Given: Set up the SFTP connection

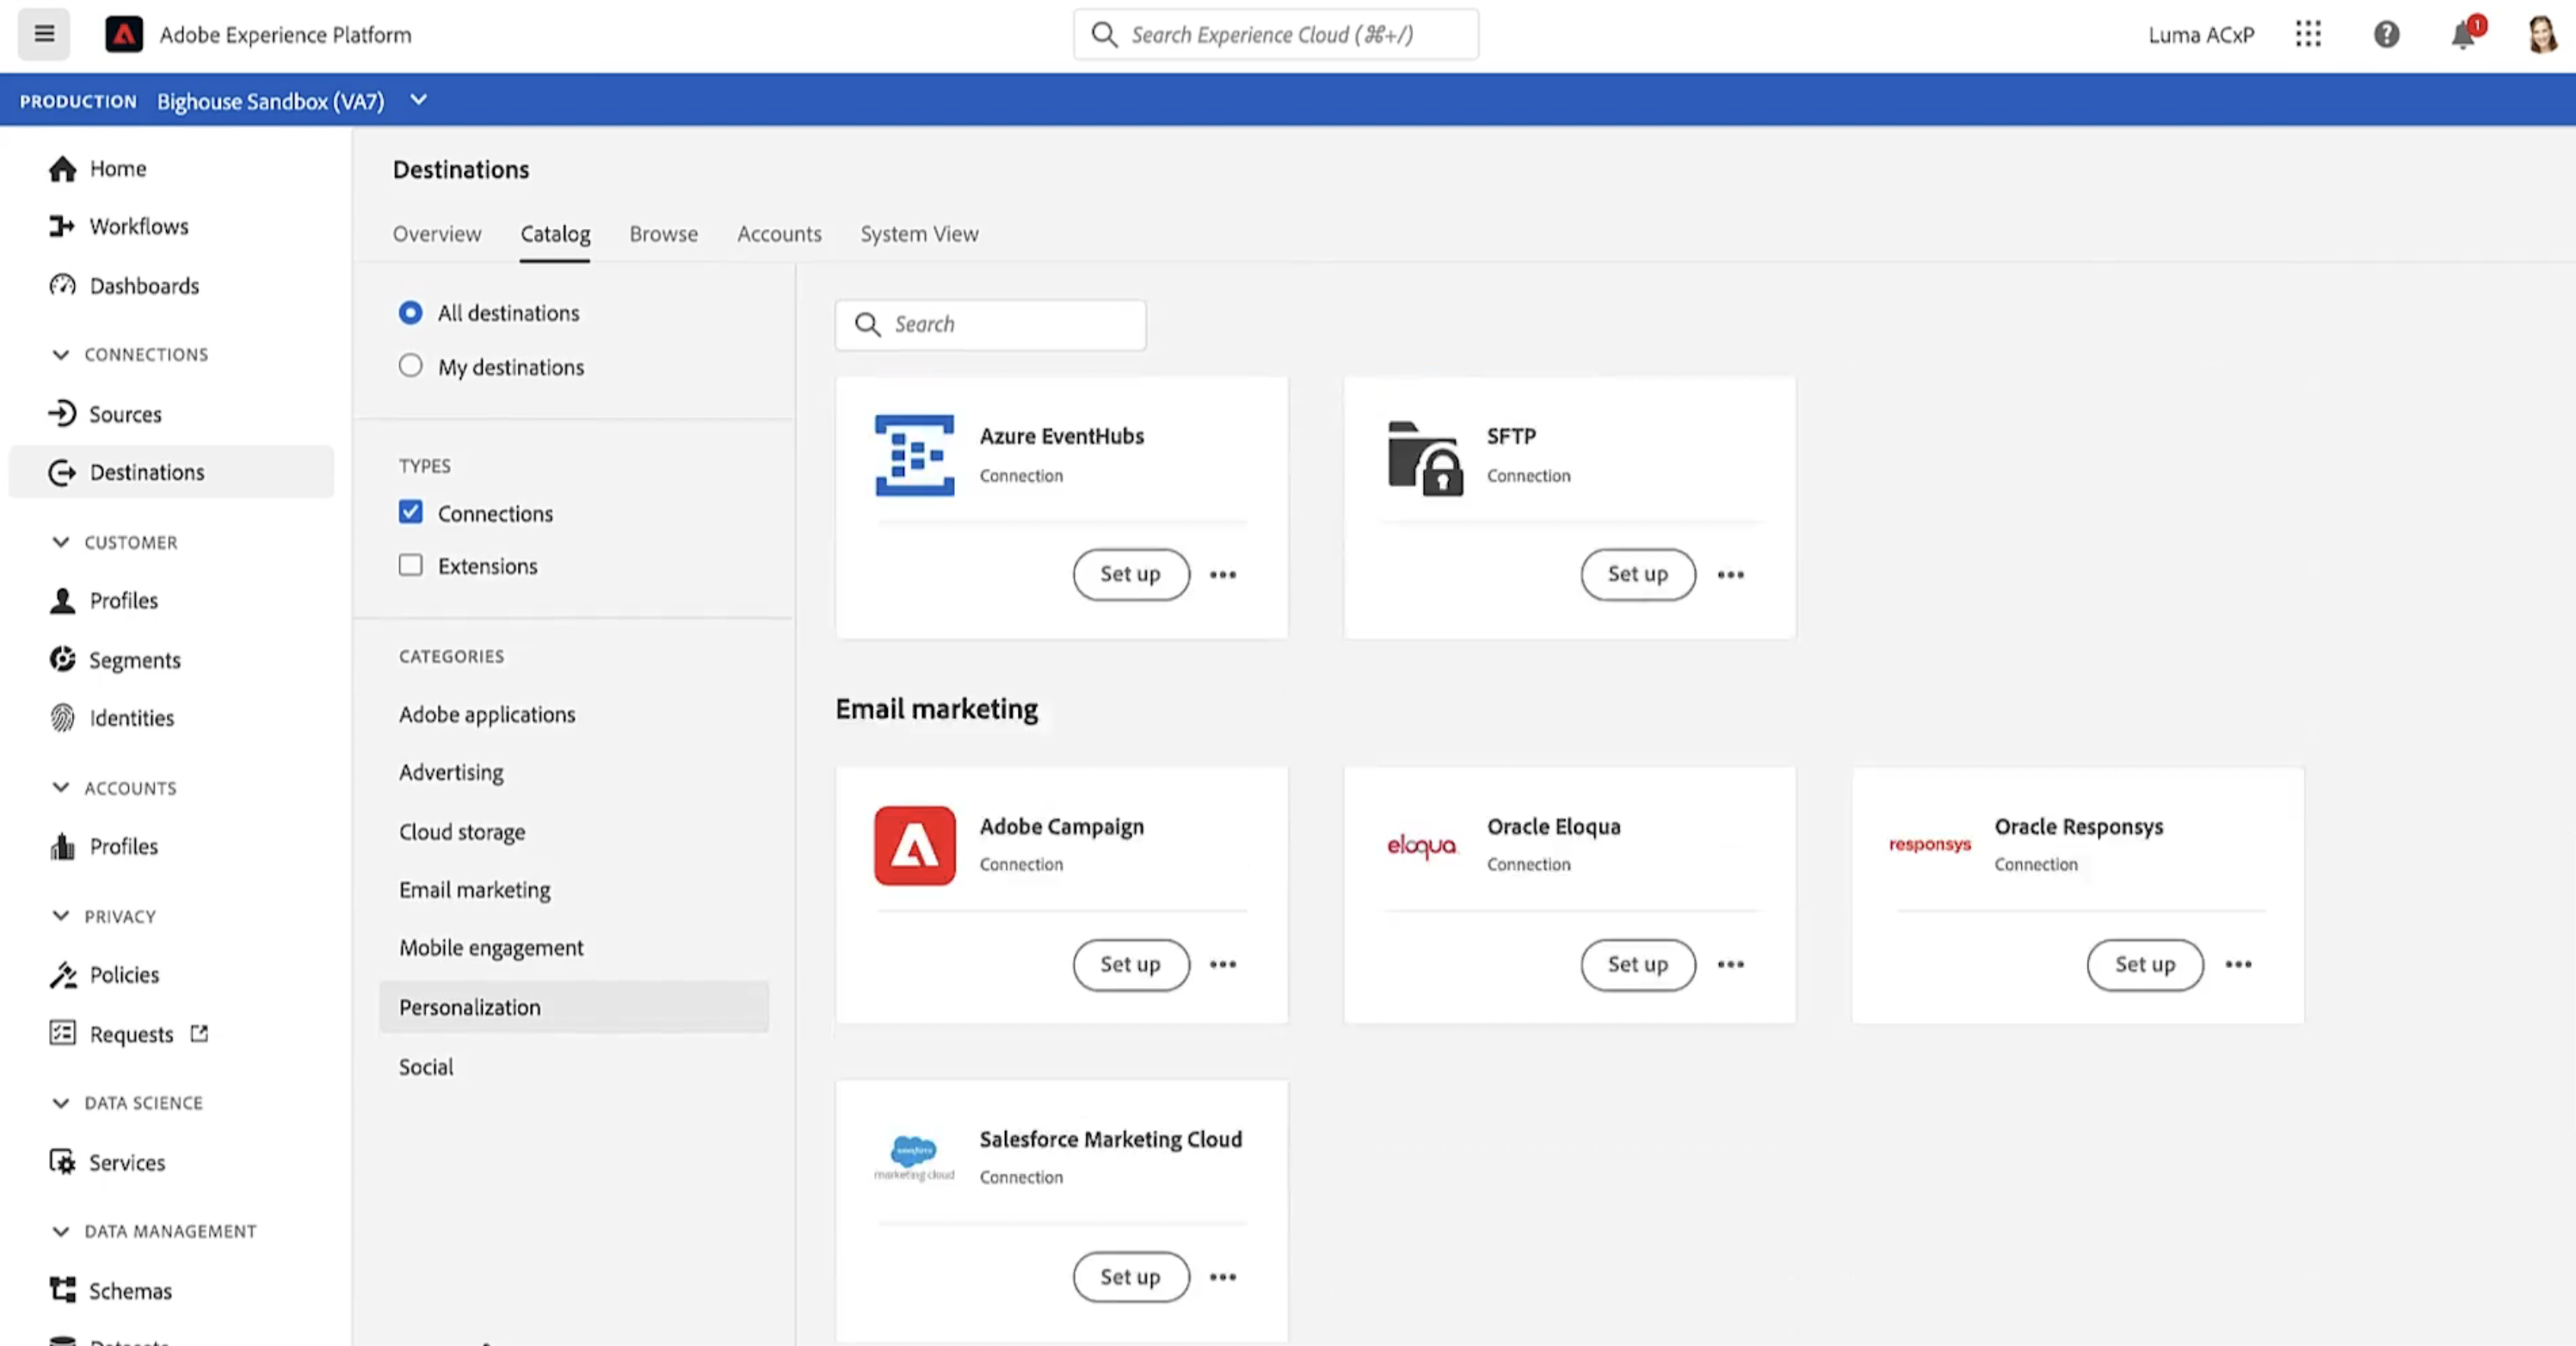Looking at the screenshot, I should click(1638, 574).
